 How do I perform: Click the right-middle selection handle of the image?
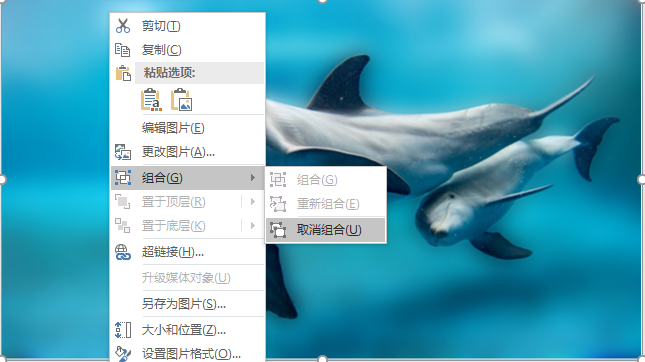click(641, 179)
